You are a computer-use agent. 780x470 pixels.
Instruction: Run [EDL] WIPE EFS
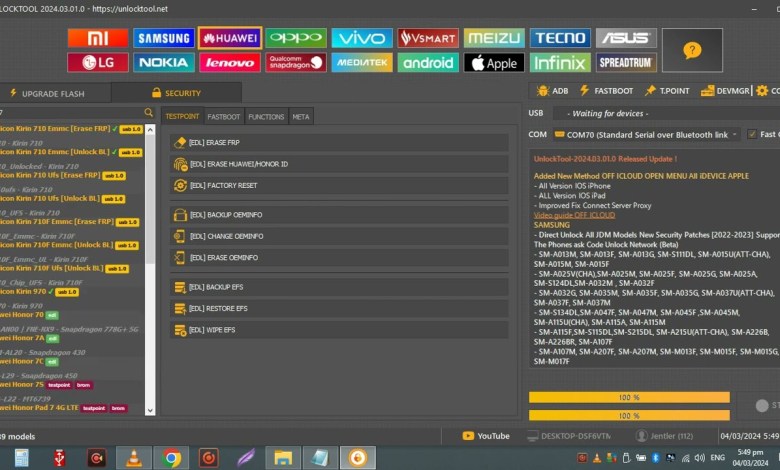tap(339, 330)
